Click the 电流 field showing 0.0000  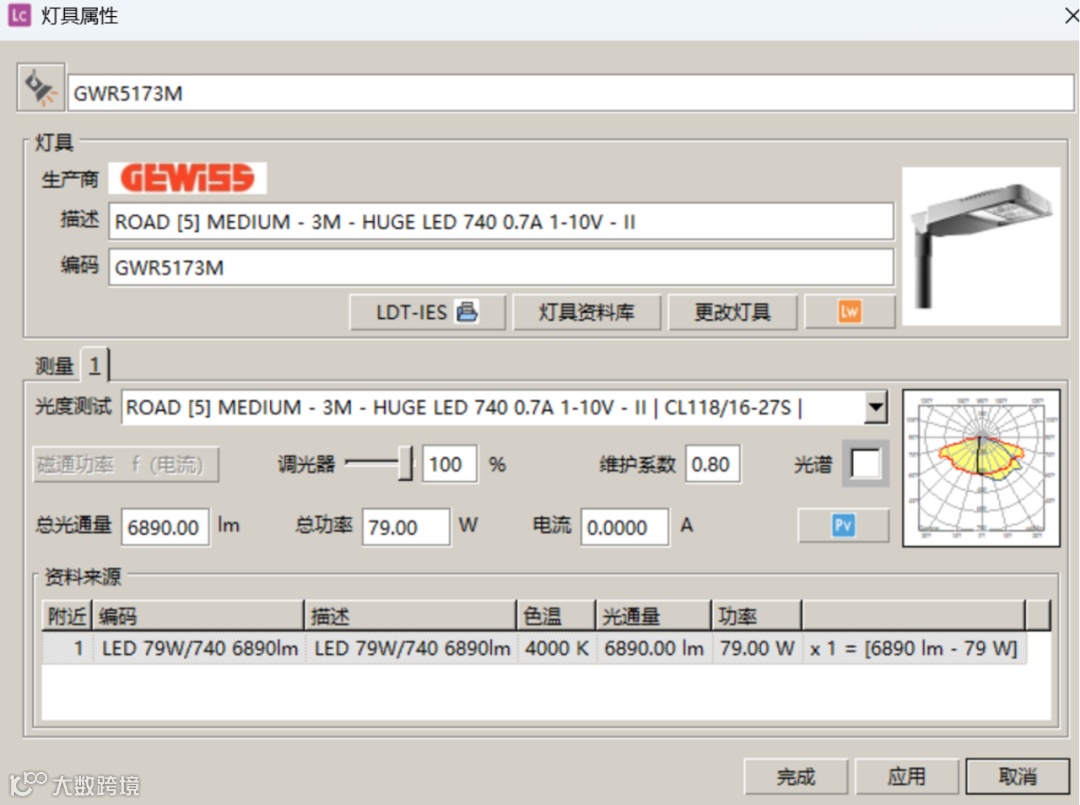point(625,527)
